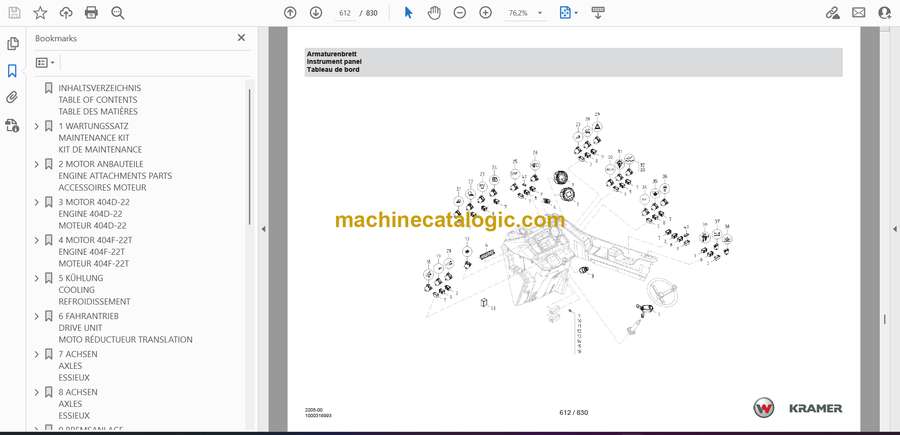900x435 pixels.
Task: Open the attachments paperclip panel
Action: 13,98
